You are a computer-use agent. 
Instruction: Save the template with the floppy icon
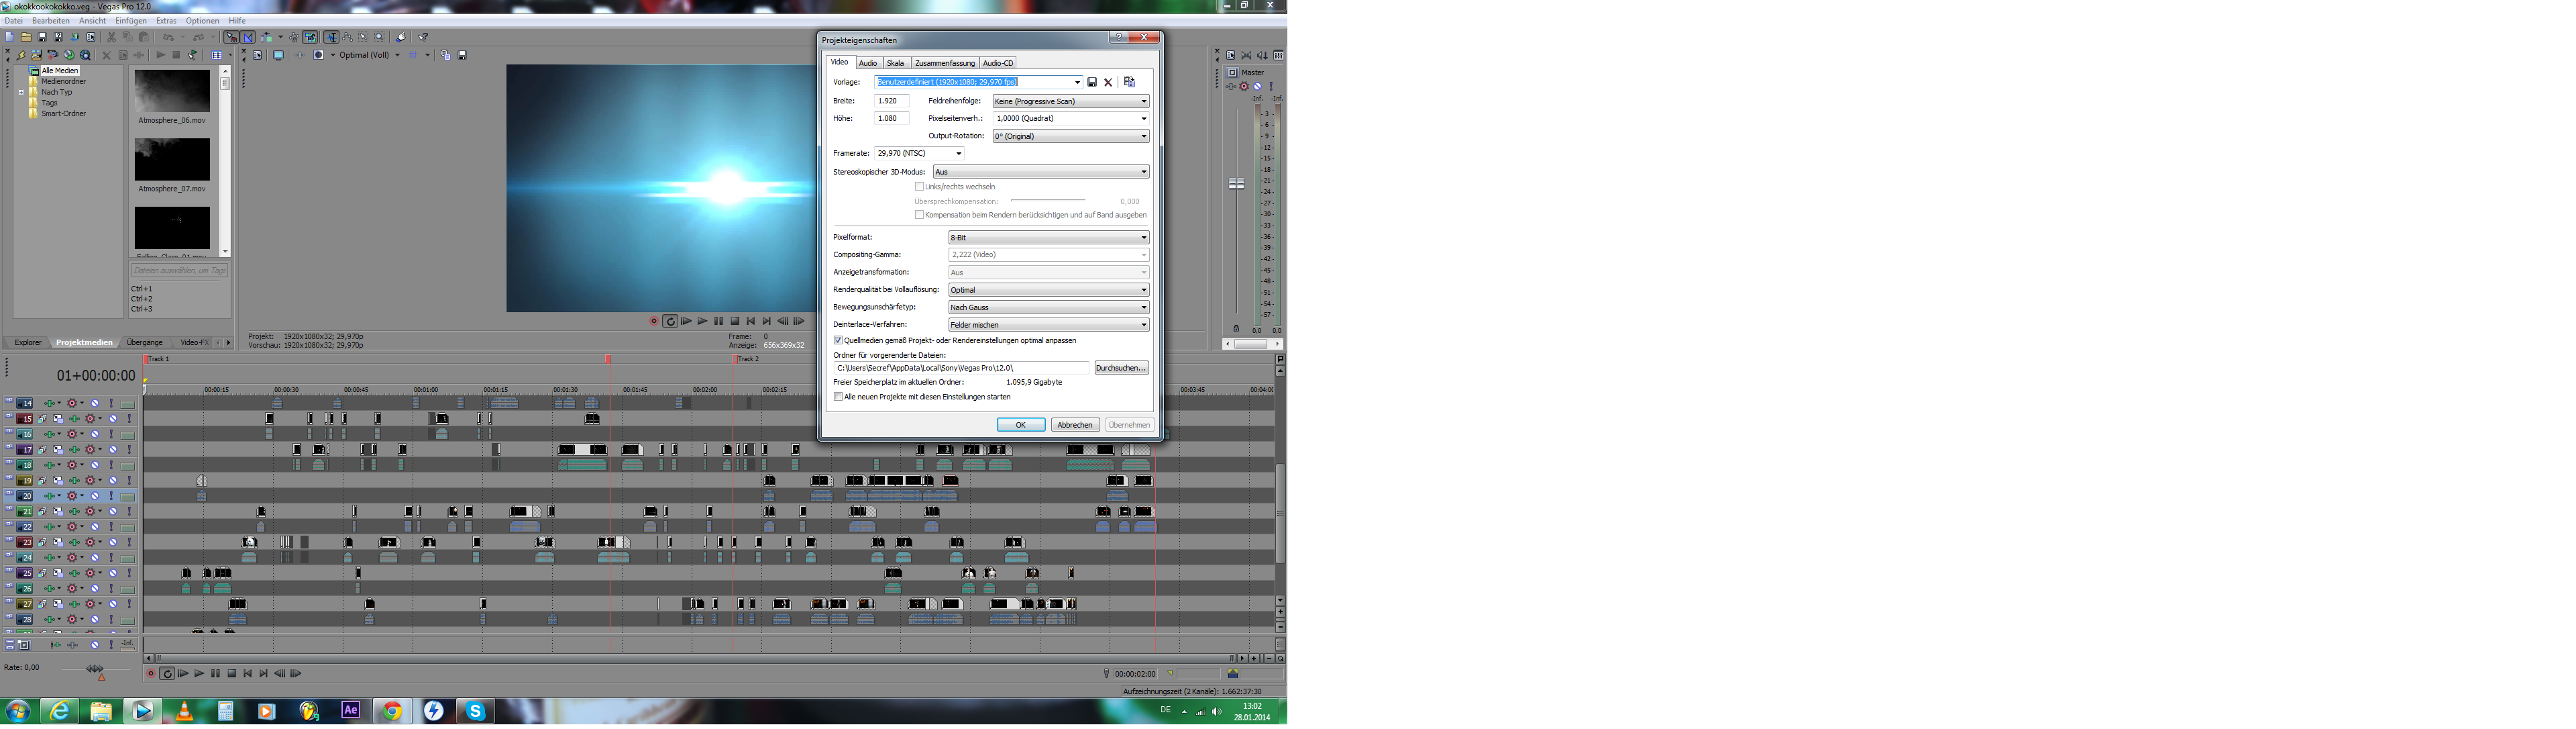tap(1092, 82)
